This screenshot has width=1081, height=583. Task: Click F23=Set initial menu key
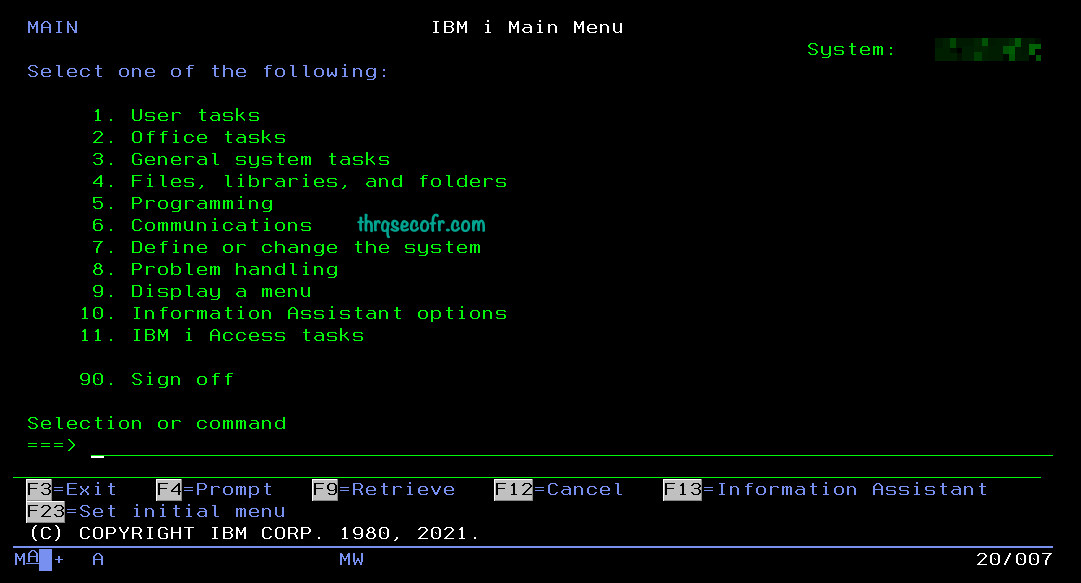coord(156,511)
